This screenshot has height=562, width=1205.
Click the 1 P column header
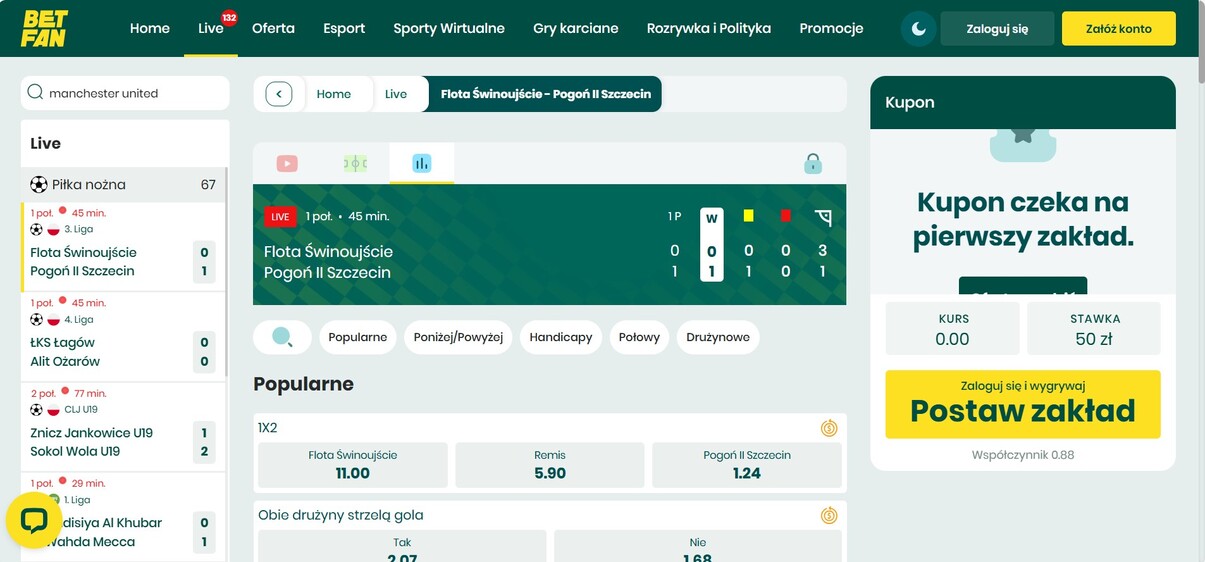coord(675,217)
